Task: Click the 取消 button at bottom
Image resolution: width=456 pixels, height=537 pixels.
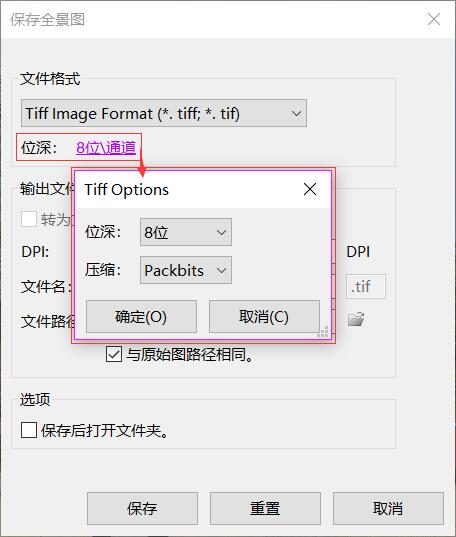Action: pos(388,509)
